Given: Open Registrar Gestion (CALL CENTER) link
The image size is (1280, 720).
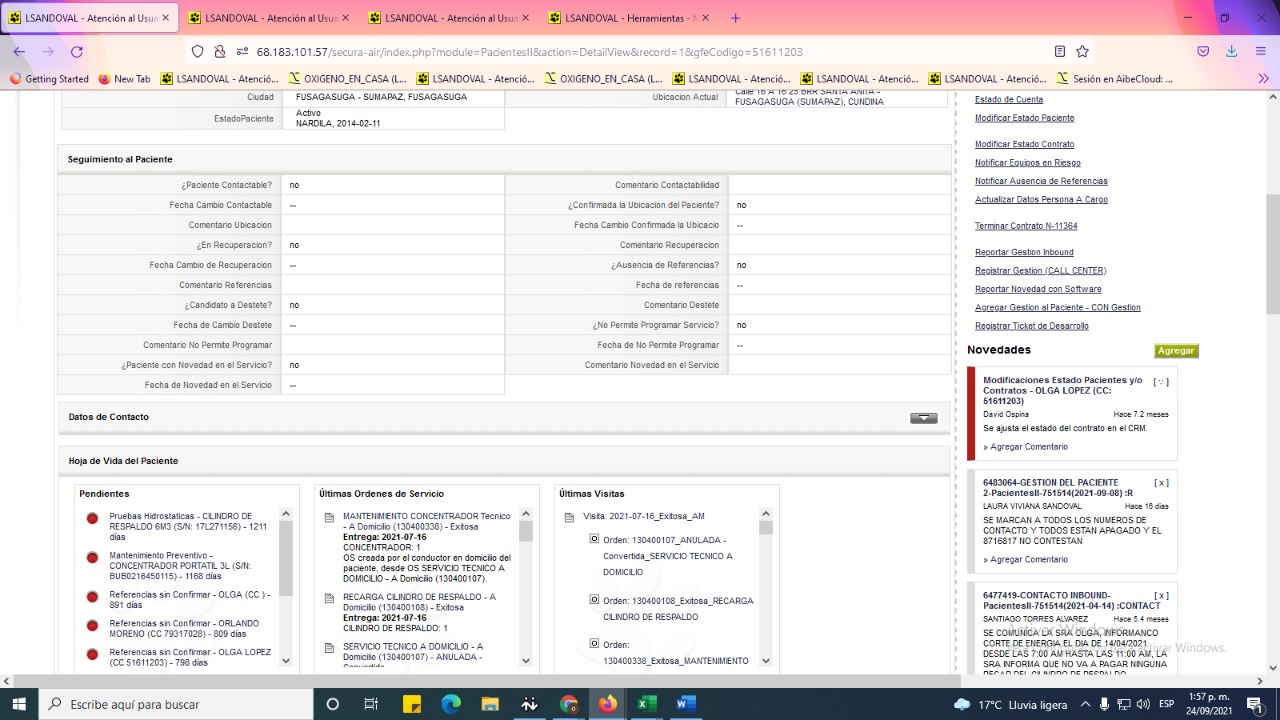Looking at the screenshot, I should [1040, 271].
